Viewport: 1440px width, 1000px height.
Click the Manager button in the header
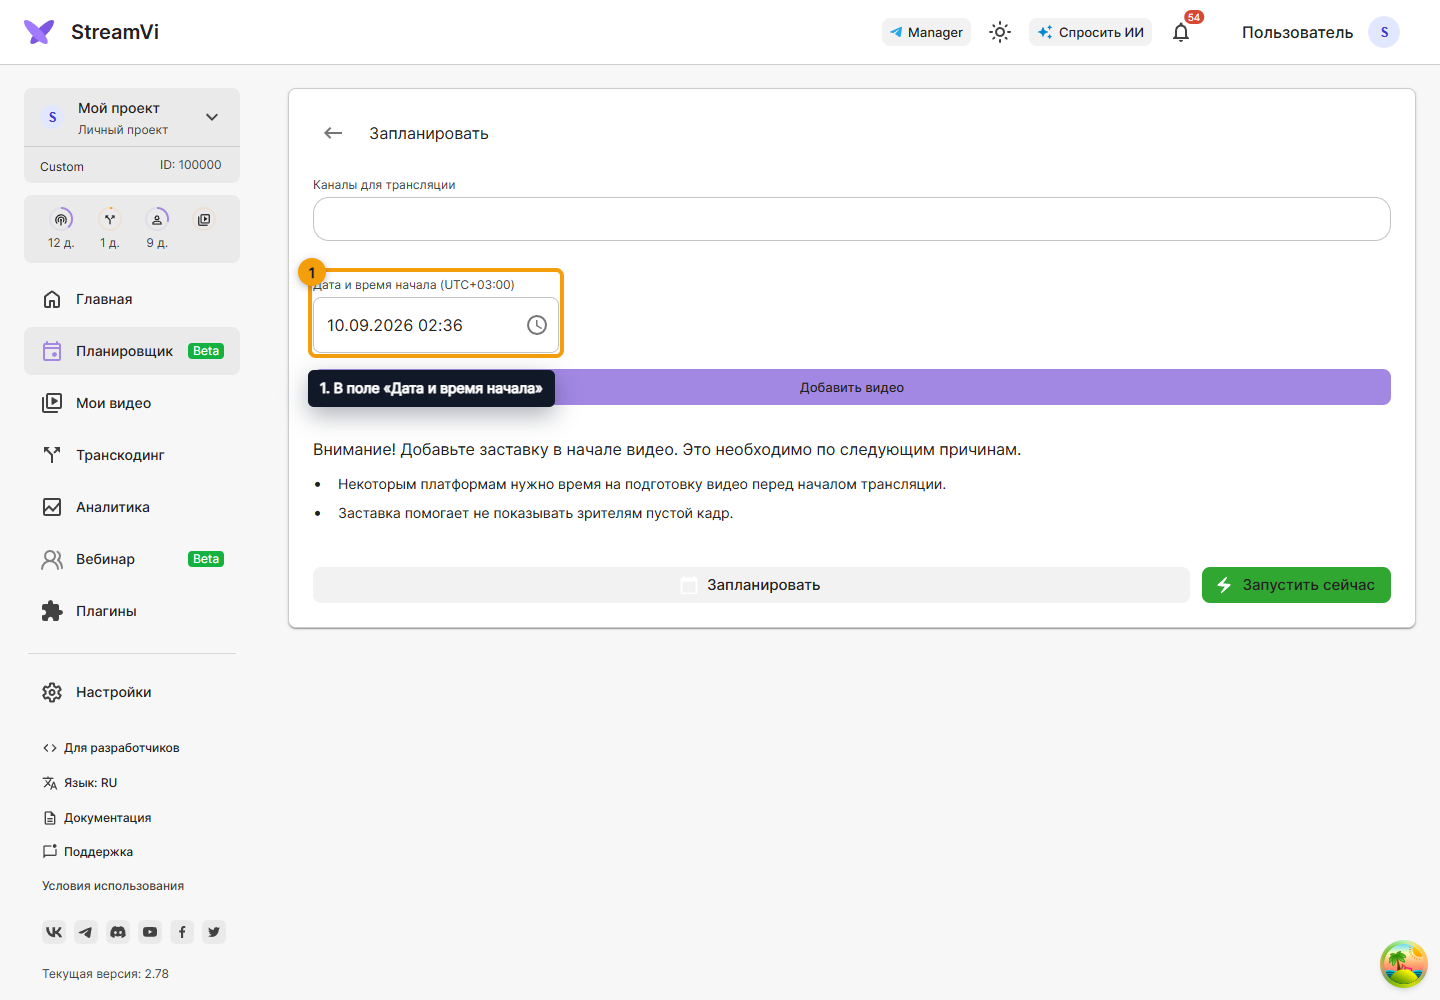[x=926, y=32]
